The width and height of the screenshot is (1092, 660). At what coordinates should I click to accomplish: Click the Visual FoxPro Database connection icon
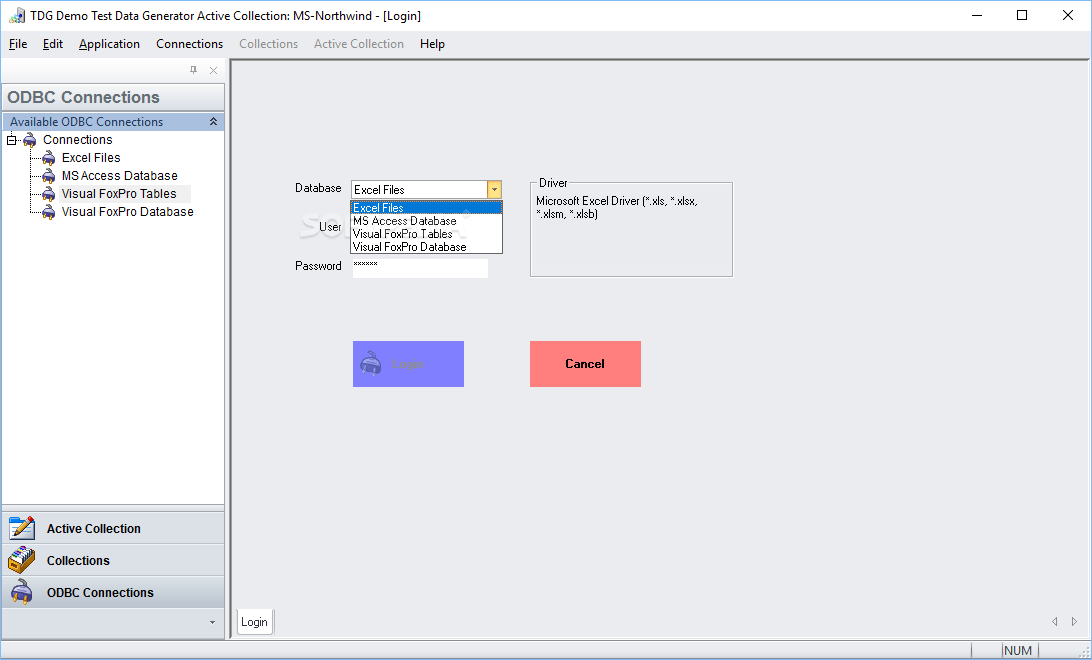(x=47, y=211)
